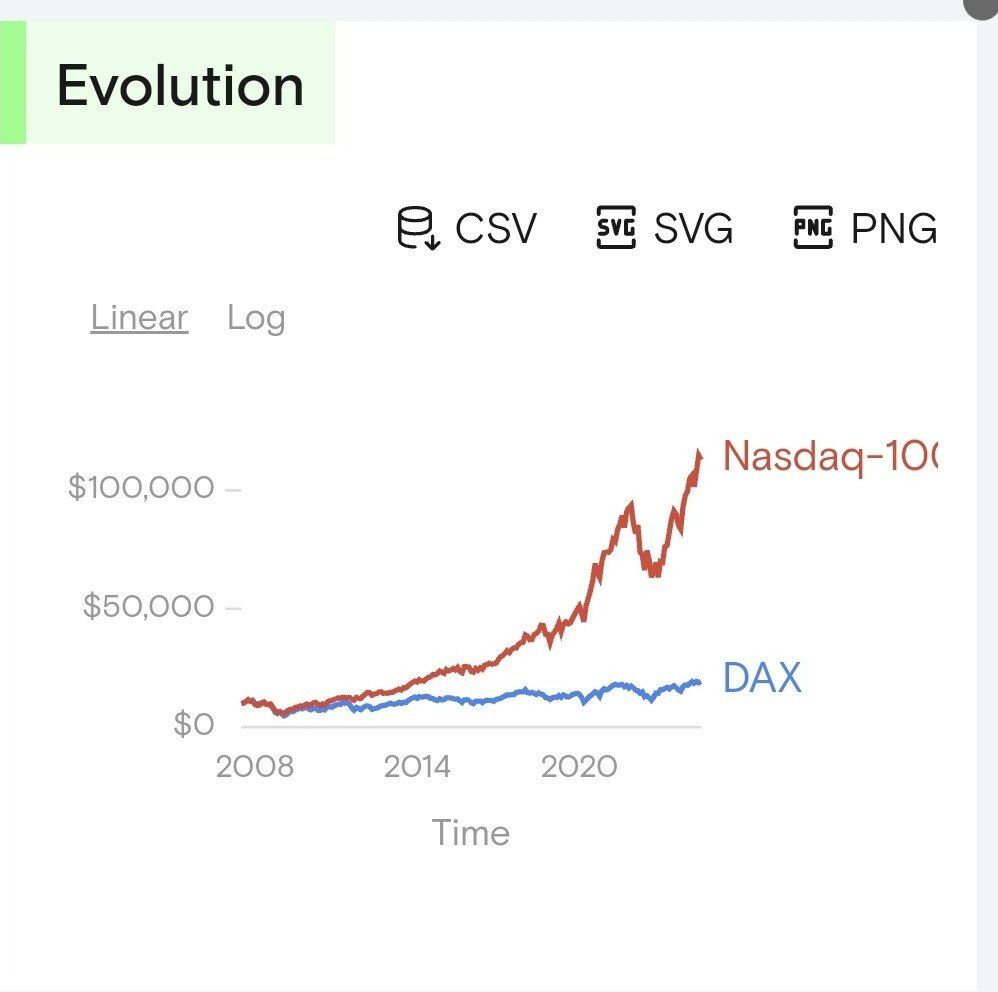This screenshot has height=992, width=998.
Task: Switch the chart to Log scale
Action: coord(256,318)
